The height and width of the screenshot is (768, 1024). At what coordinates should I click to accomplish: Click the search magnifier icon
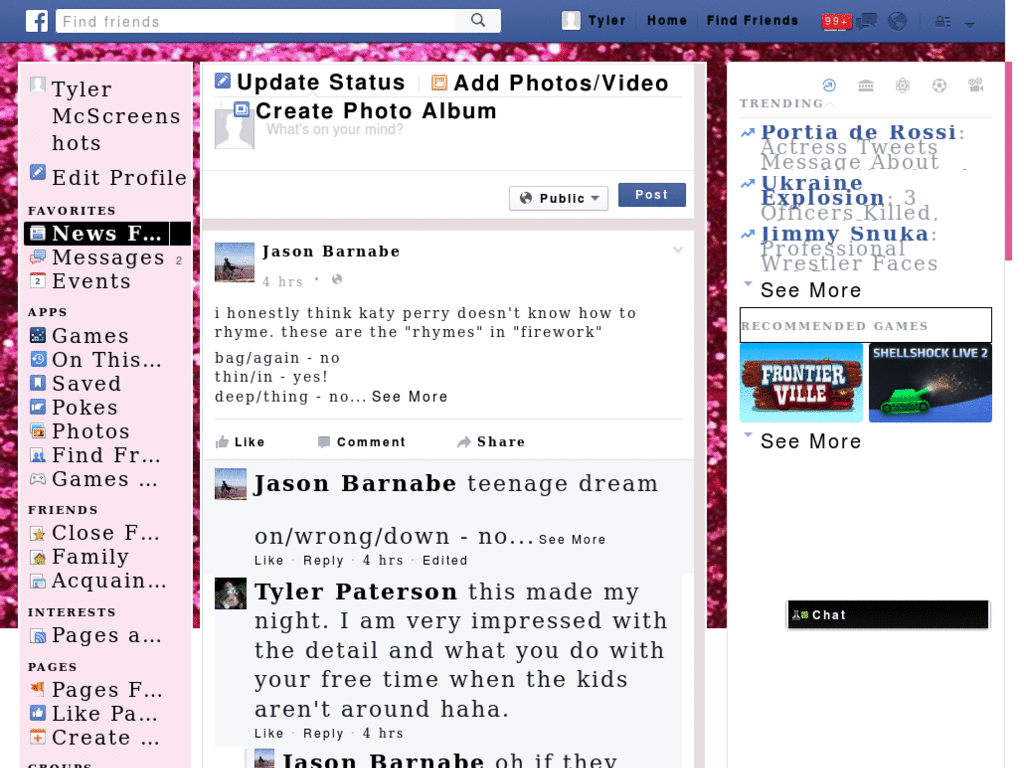point(478,20)
